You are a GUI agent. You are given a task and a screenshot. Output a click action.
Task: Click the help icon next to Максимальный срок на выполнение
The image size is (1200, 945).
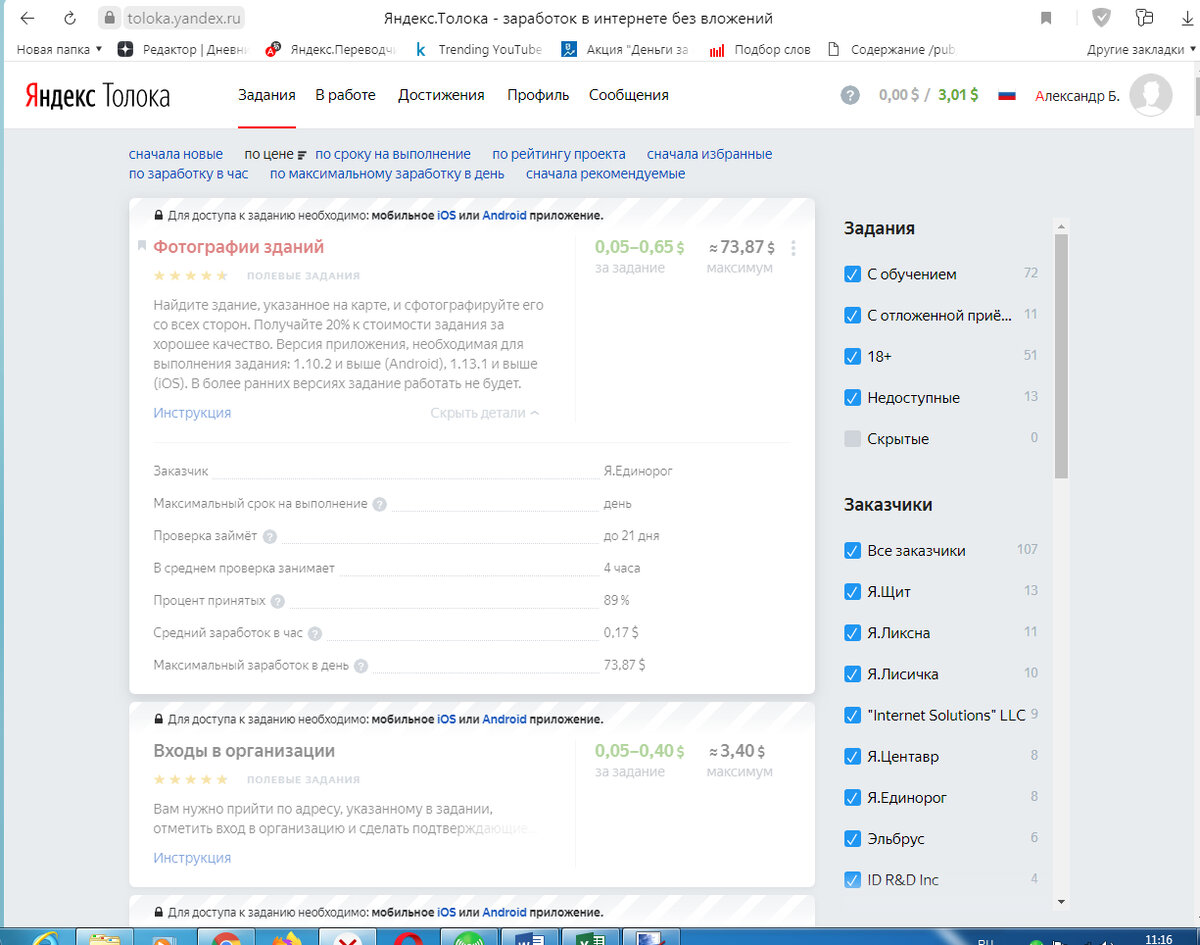379,504
